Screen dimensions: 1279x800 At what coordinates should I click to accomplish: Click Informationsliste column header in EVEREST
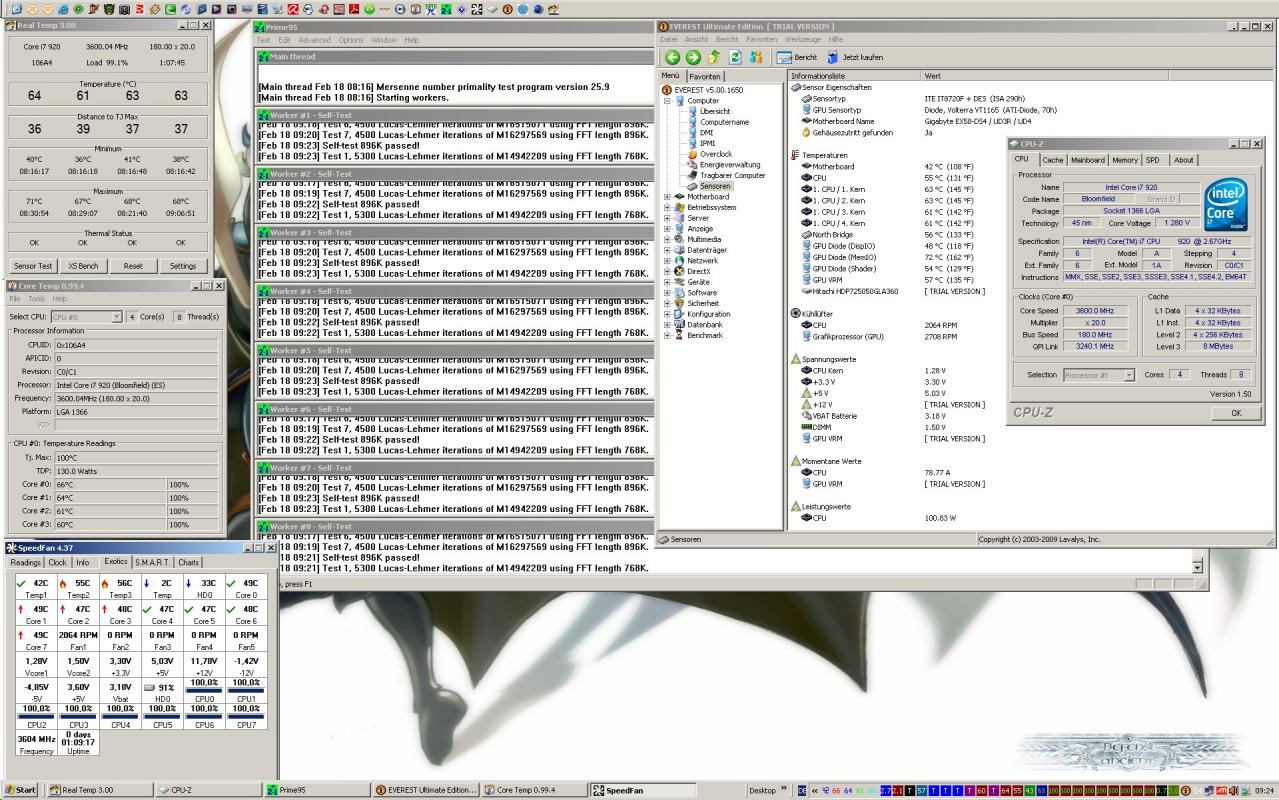(x=855, y=75)
